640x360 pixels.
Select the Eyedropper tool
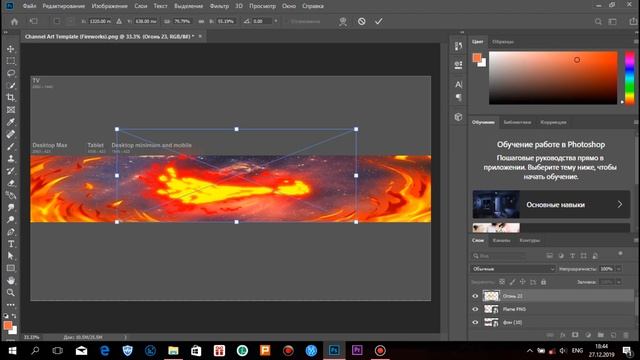click(11, 122)
